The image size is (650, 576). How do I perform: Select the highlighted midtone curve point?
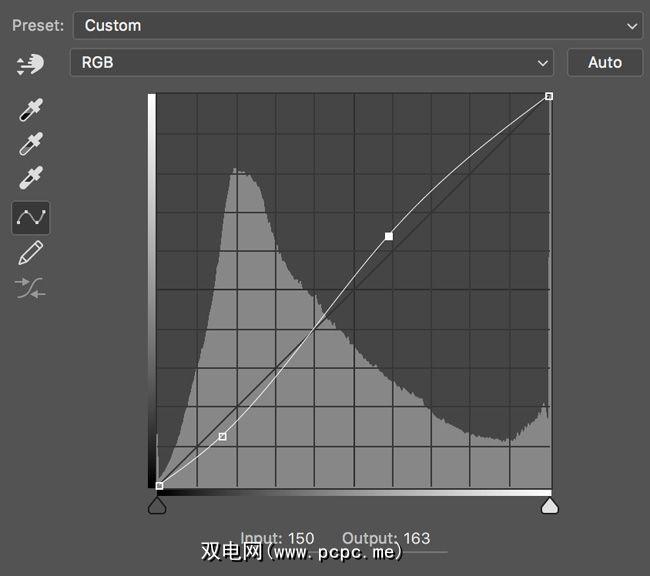[x=389, y=236]
